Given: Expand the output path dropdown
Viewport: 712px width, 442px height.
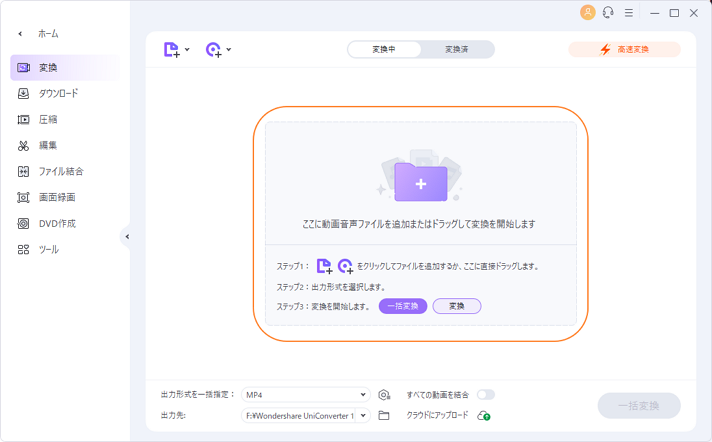Looking at the screenshot, I should 363,415.
